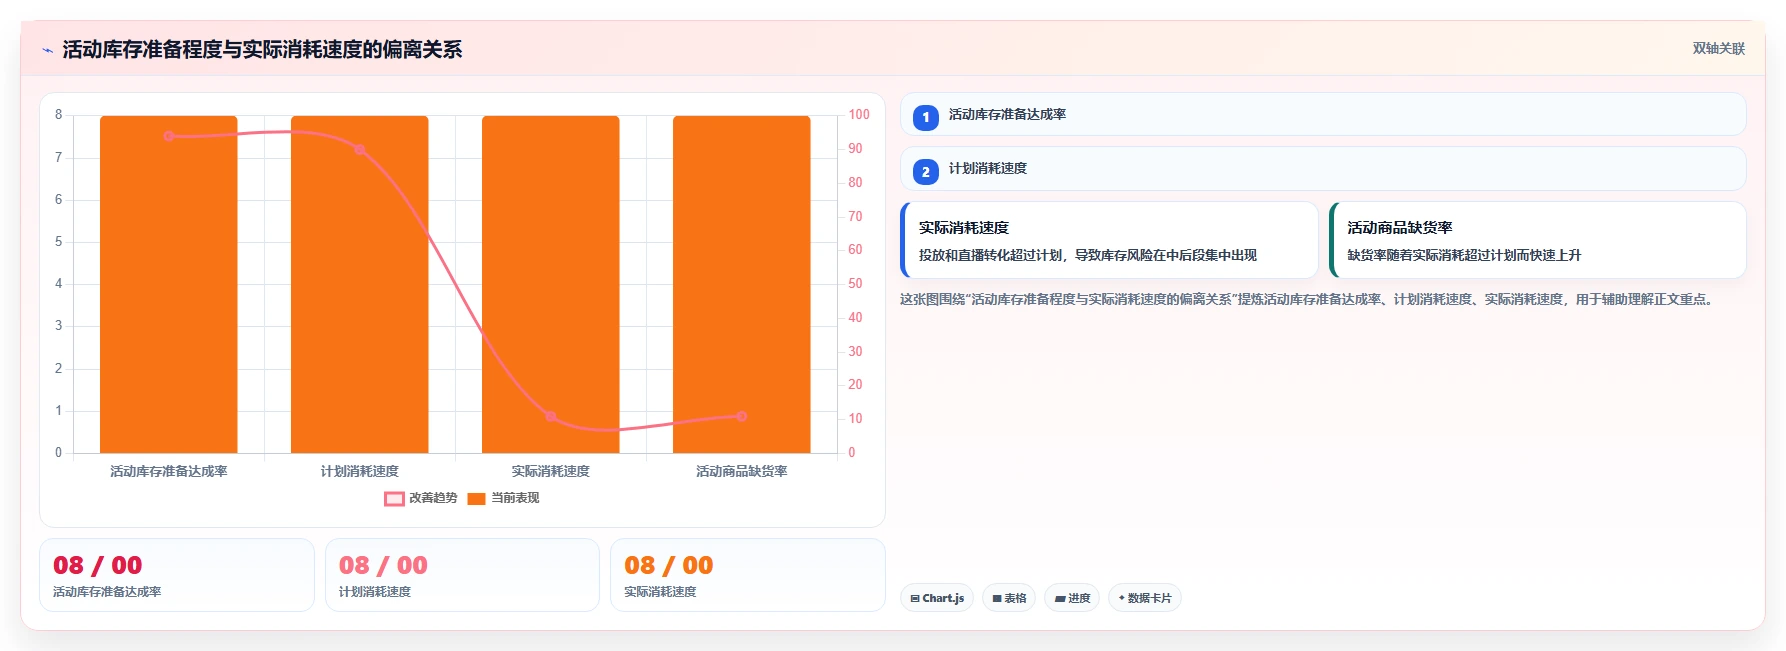Click the chart title 活动库存准备程度与实际消耗速度的偏离关系

(x=262, y=50)
